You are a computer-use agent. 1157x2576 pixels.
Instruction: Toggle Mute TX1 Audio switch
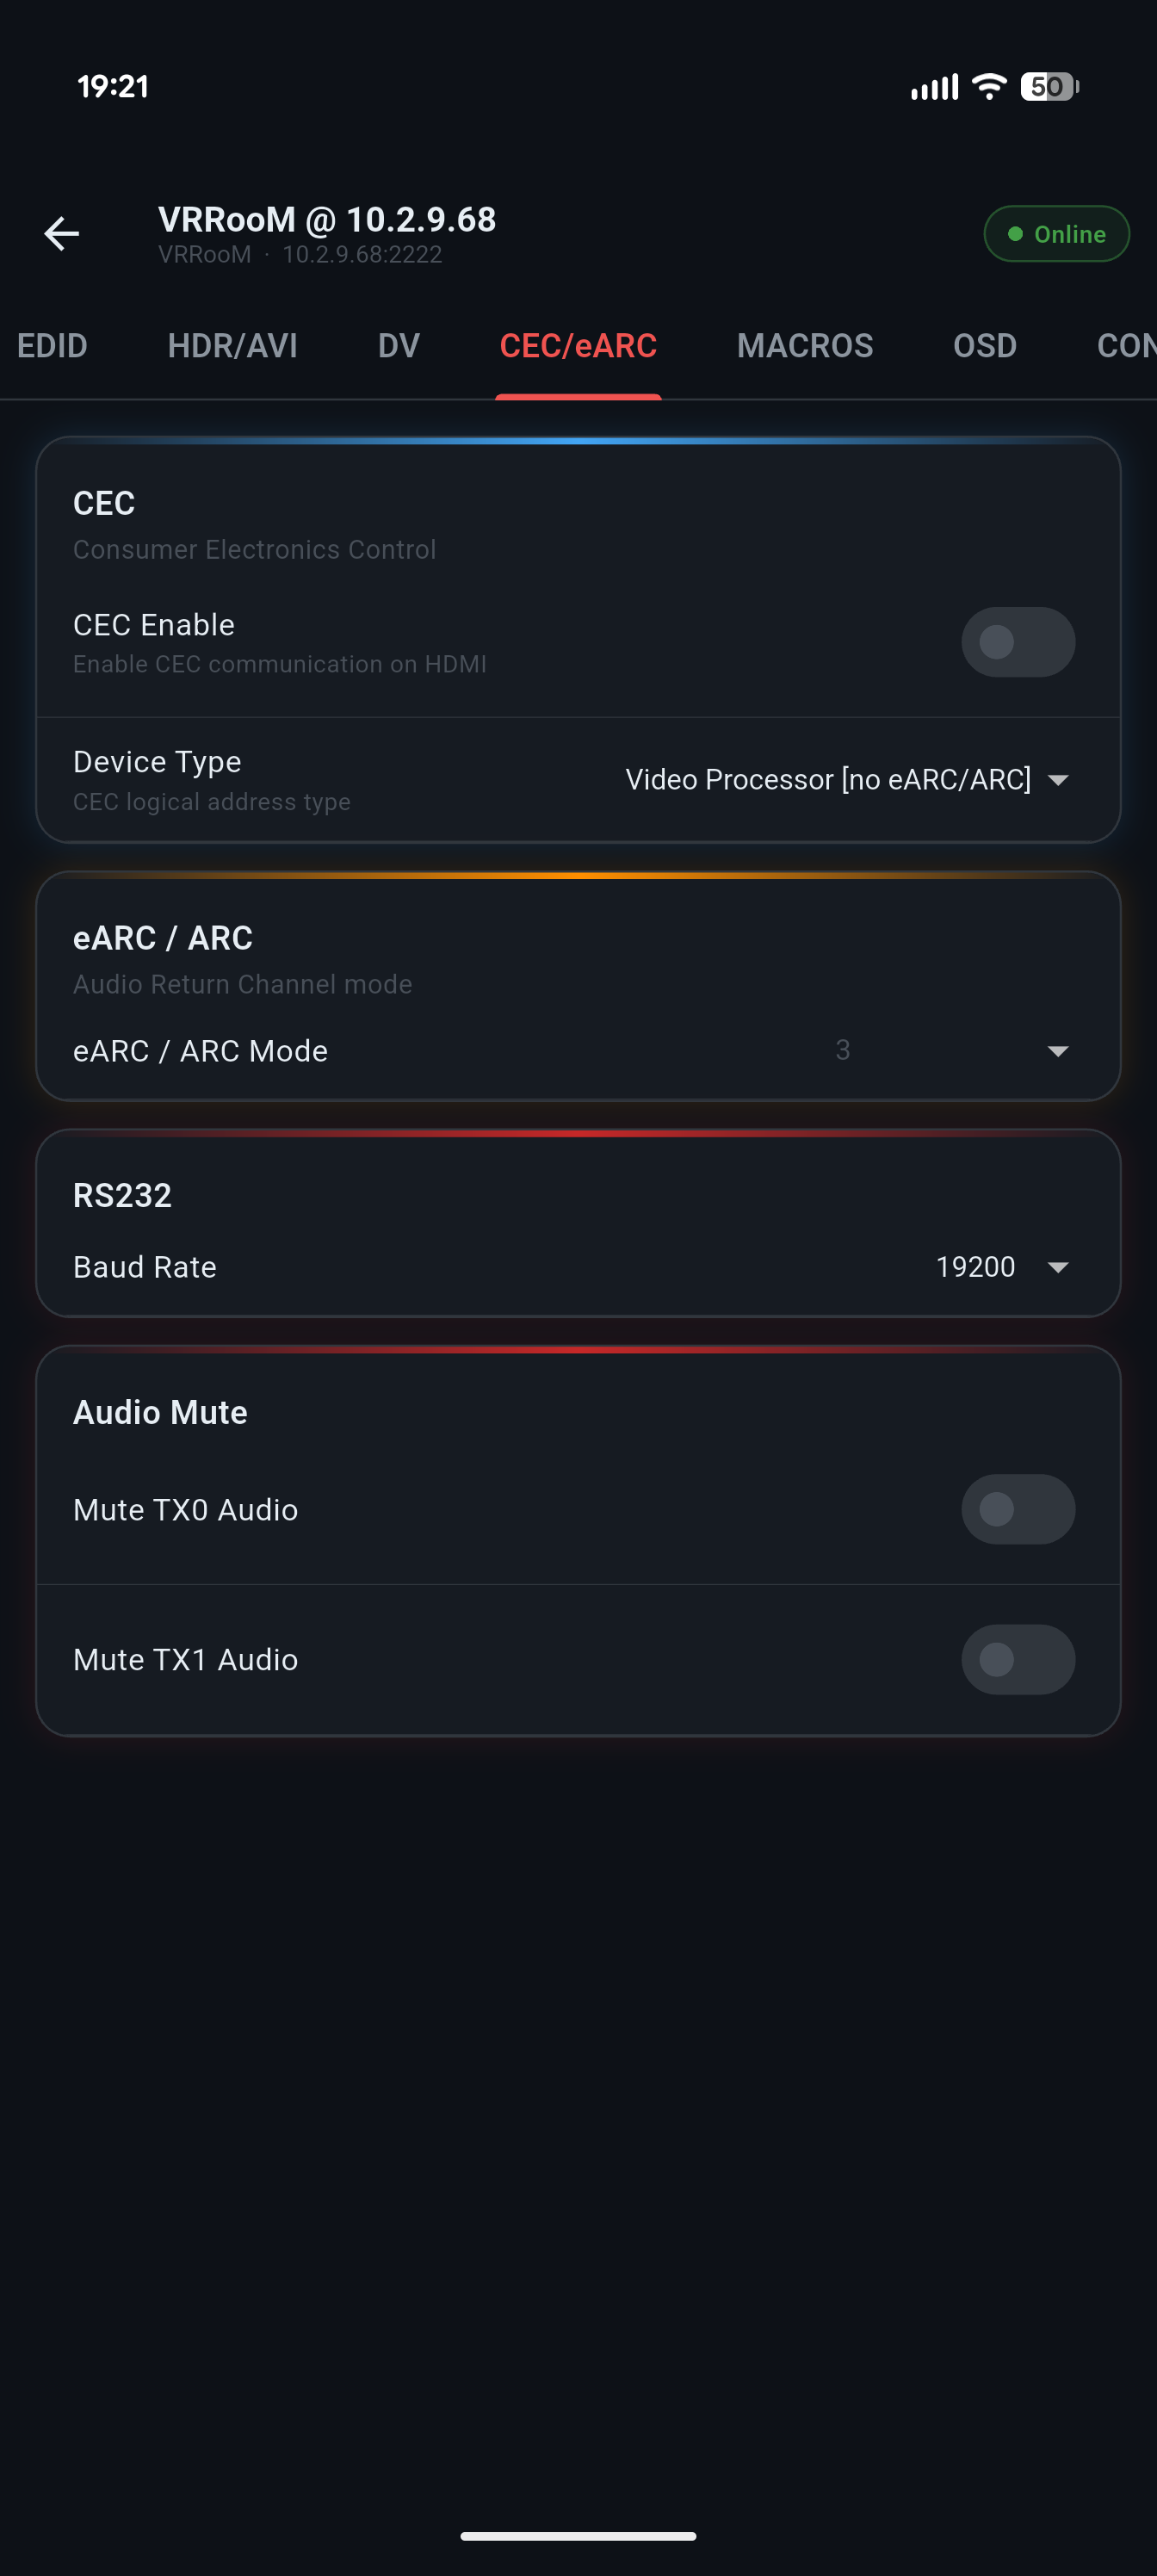[1017, 1659]
